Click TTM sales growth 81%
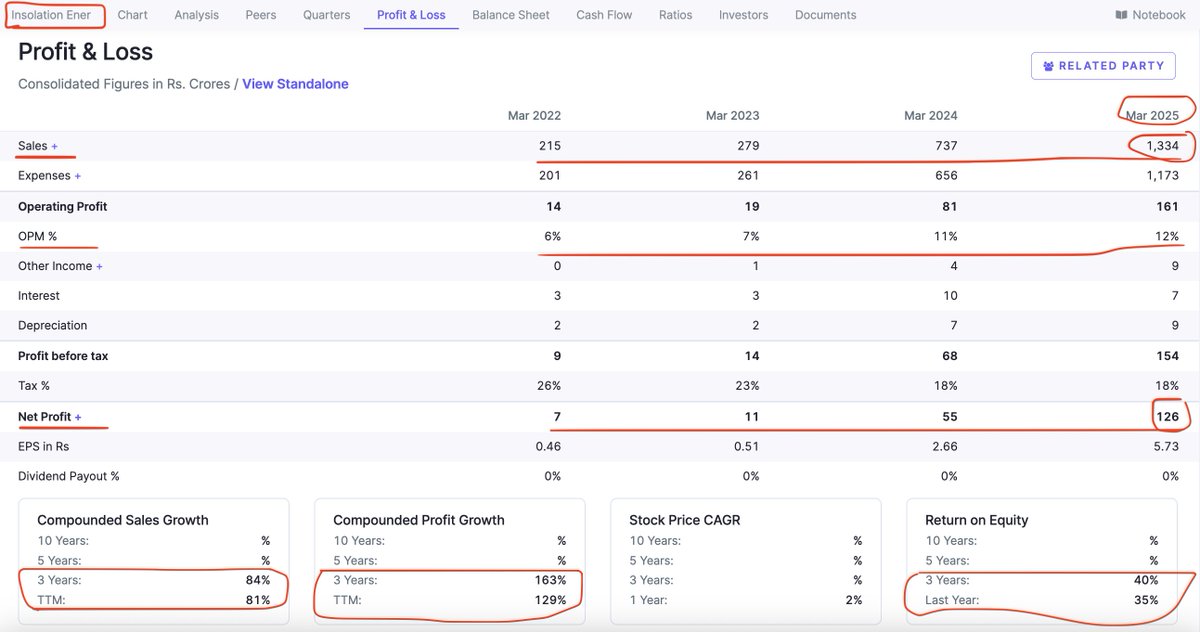 click(x=258, y=600)
